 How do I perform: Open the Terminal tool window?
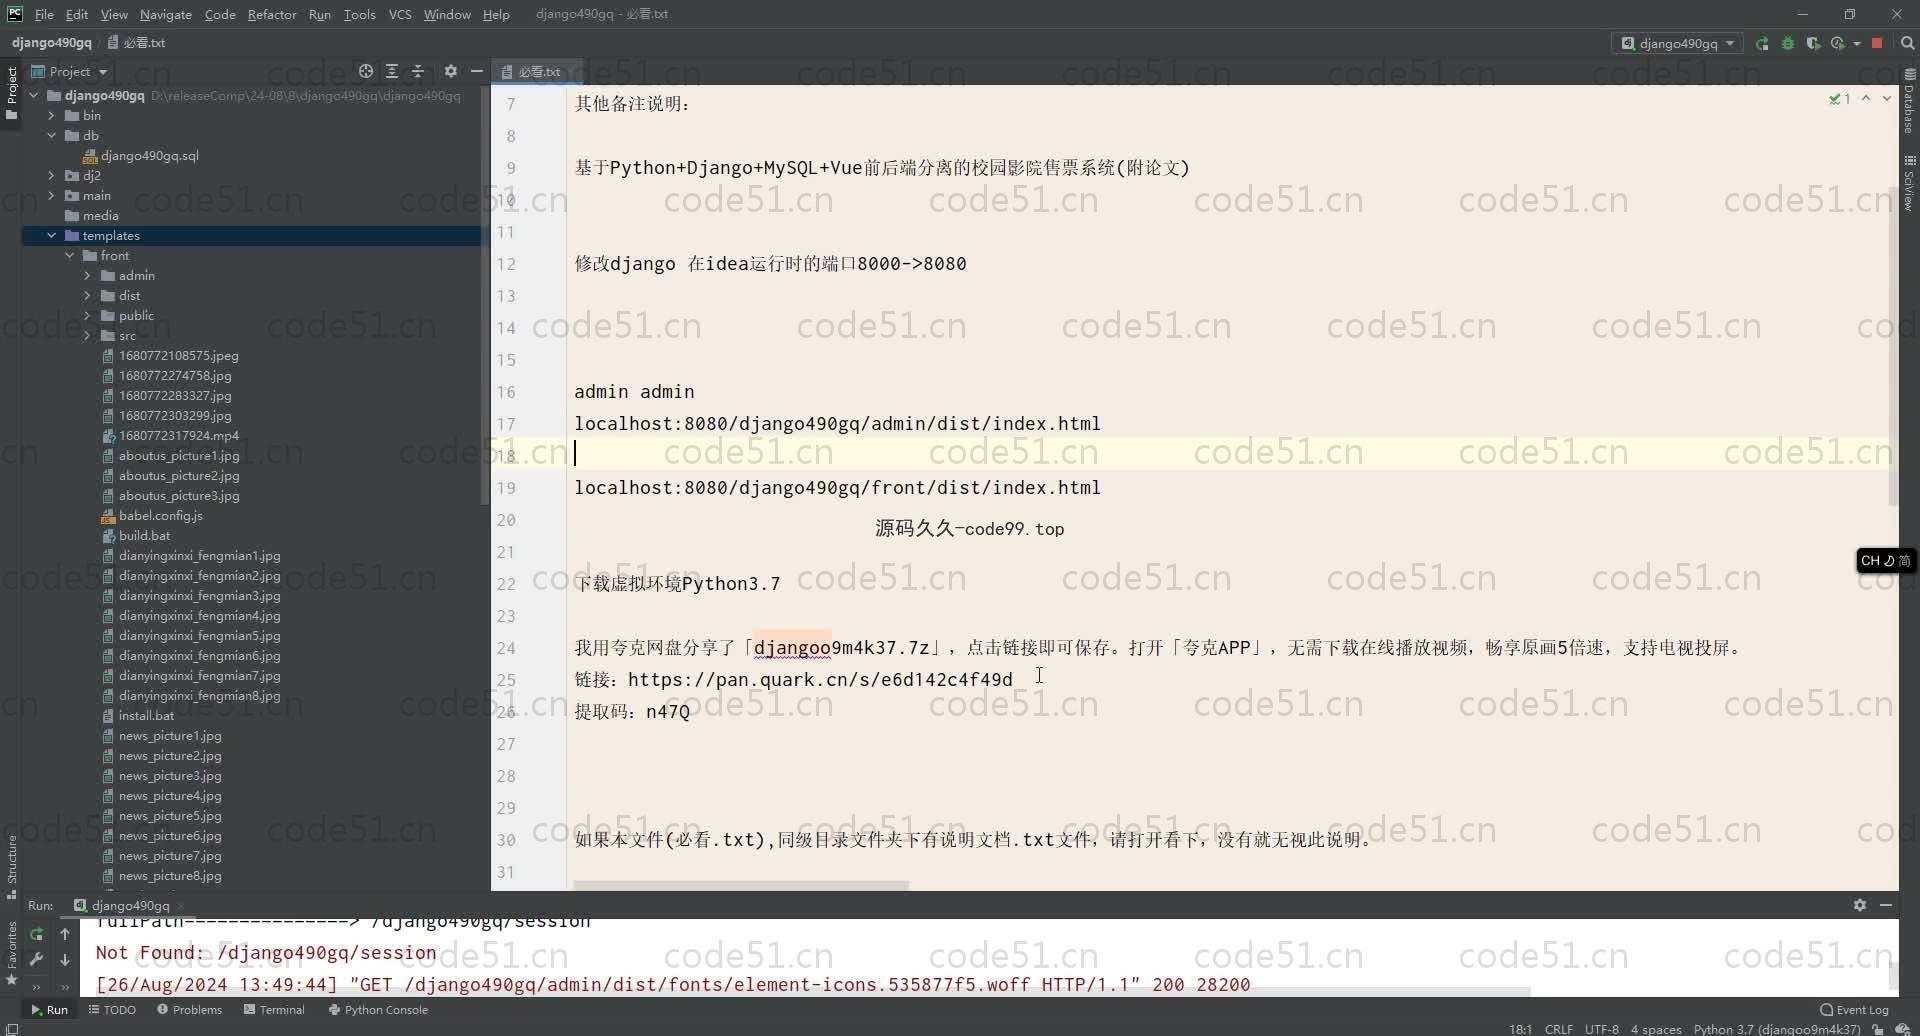[274, 1009]
